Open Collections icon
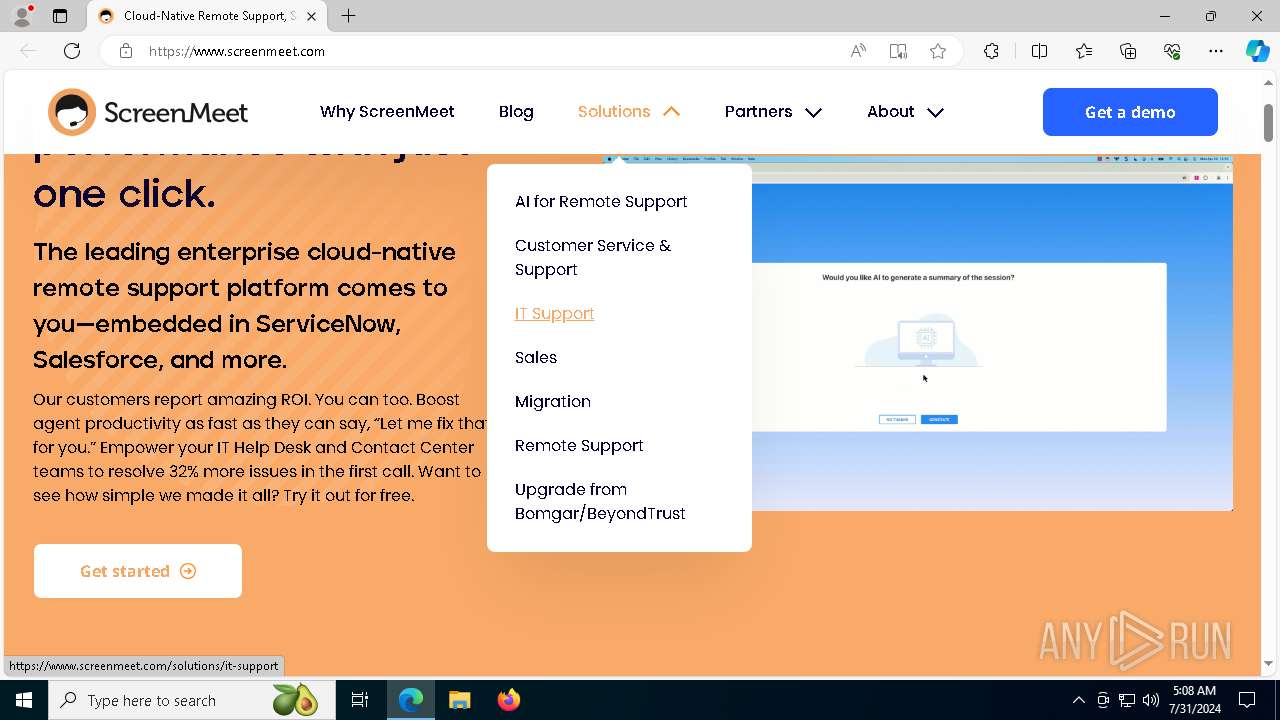This screenshot has height=720, width=1280. [1128, 51]
